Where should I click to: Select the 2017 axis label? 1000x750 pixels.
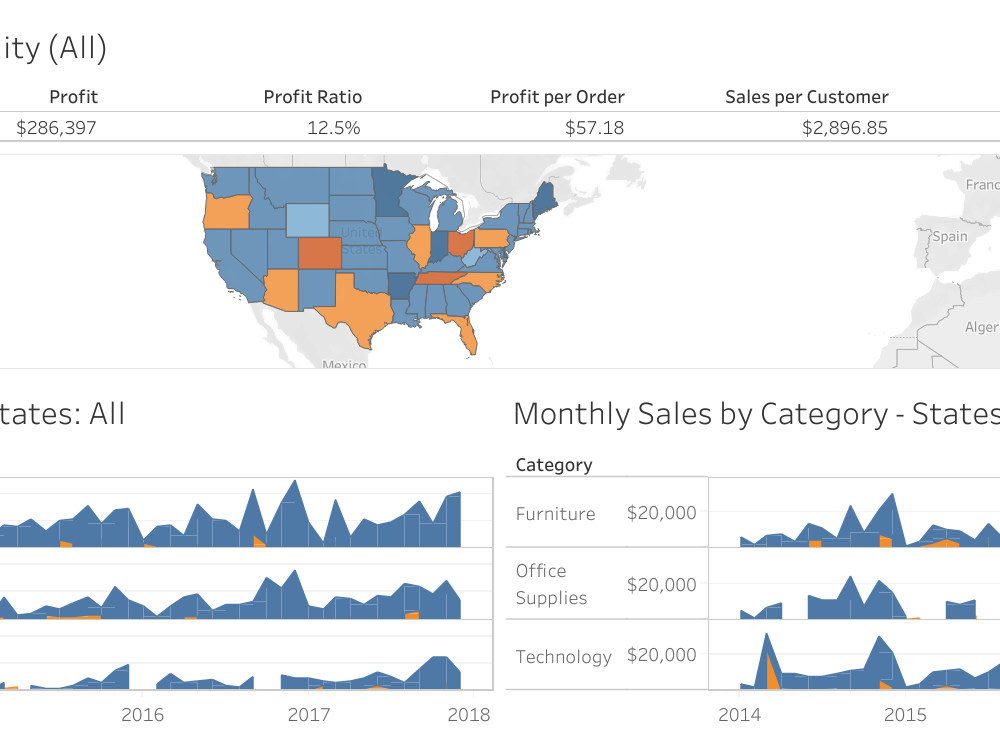tap(310, 715)
